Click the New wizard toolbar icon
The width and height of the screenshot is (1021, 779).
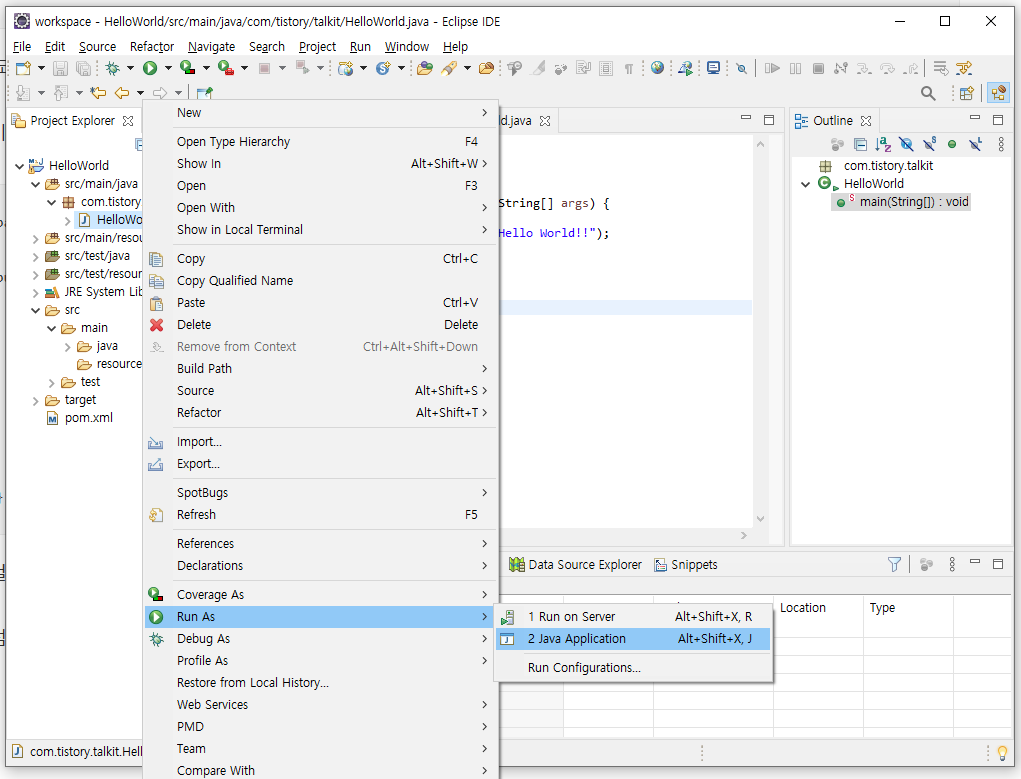tap(23, 68)
